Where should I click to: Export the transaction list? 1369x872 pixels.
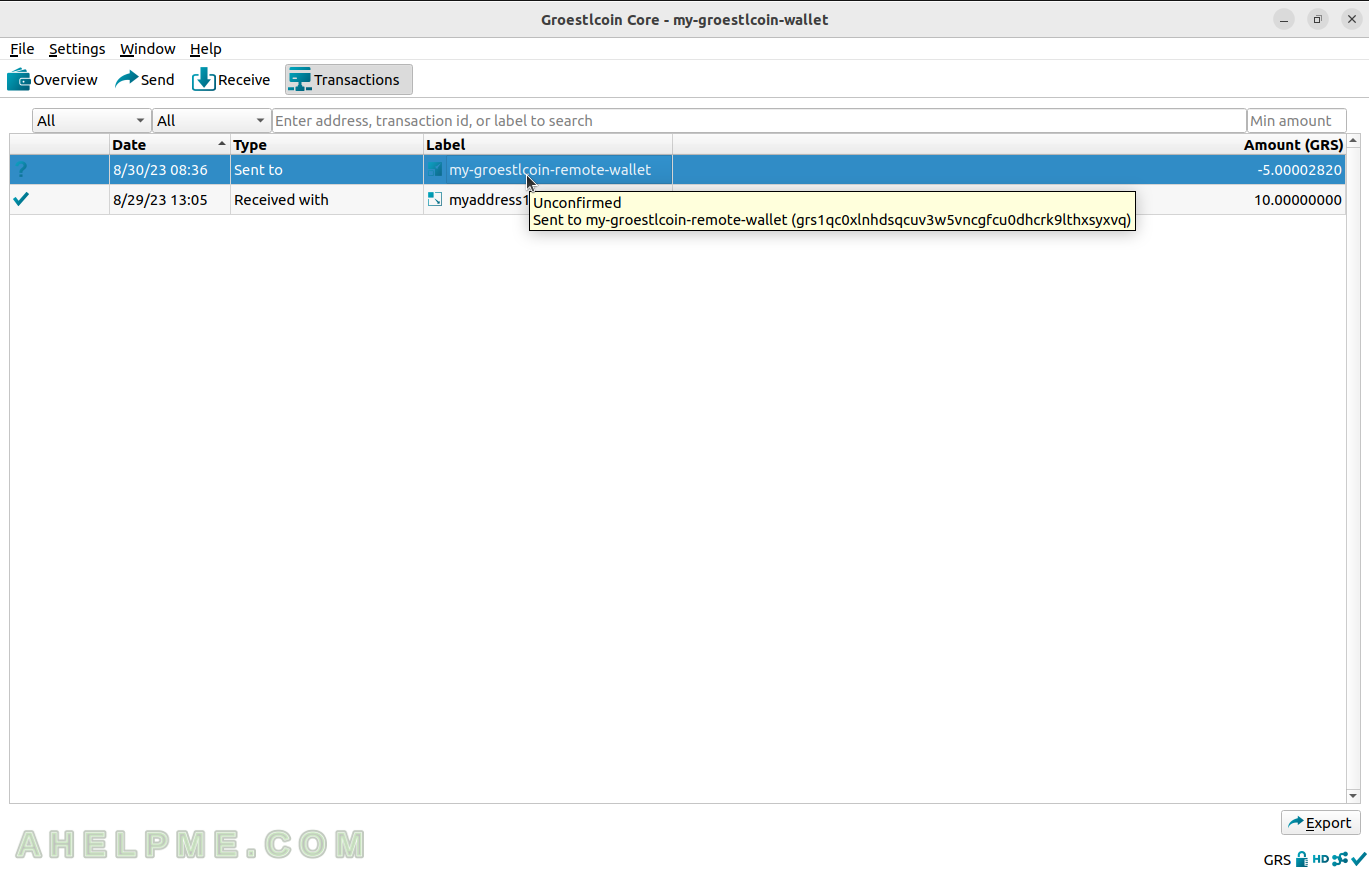click(1320, 823)
